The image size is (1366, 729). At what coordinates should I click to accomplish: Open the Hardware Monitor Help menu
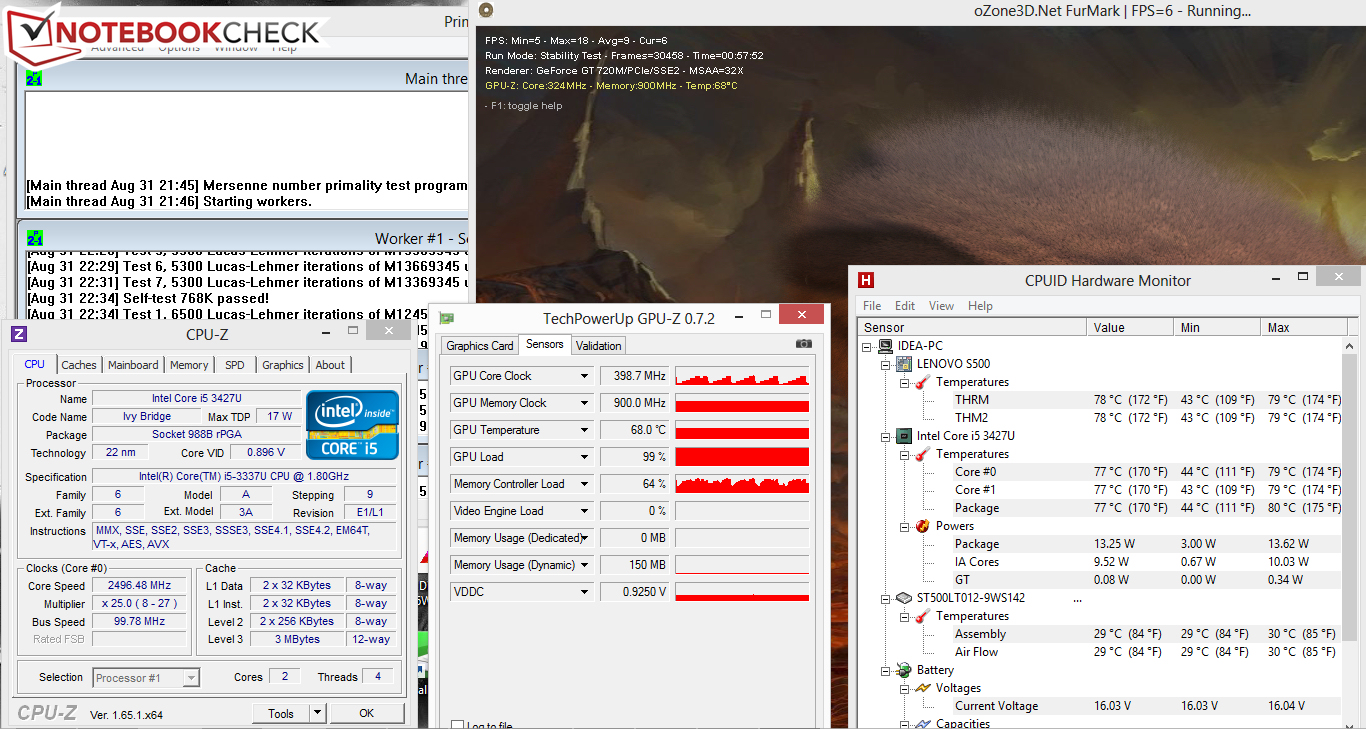980,306
